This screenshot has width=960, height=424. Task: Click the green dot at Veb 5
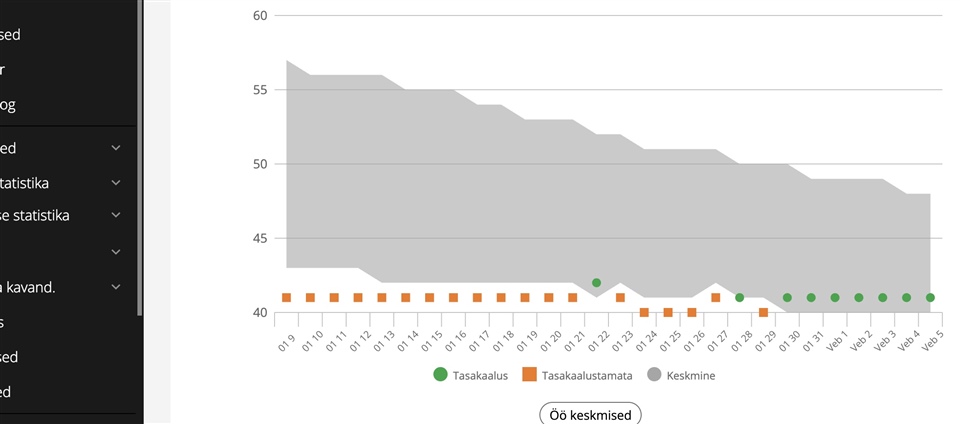931,297
